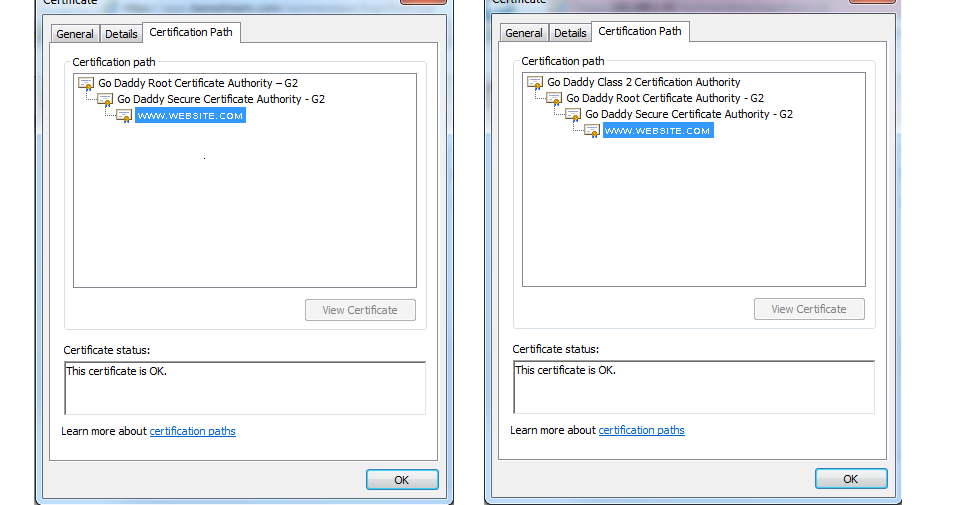Select Certification Path tab in left dialog
This screenshot has width=960, height=505.
(x=191, y=32)
